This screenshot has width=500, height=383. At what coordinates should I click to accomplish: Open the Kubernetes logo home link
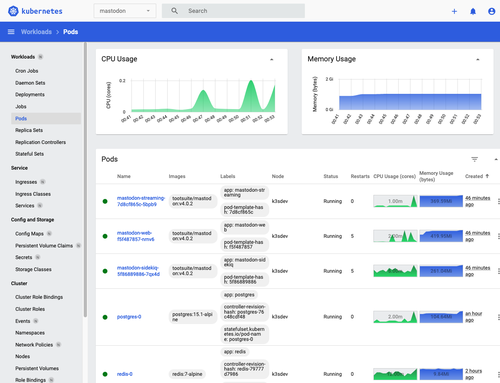click(x=35, y=11)
